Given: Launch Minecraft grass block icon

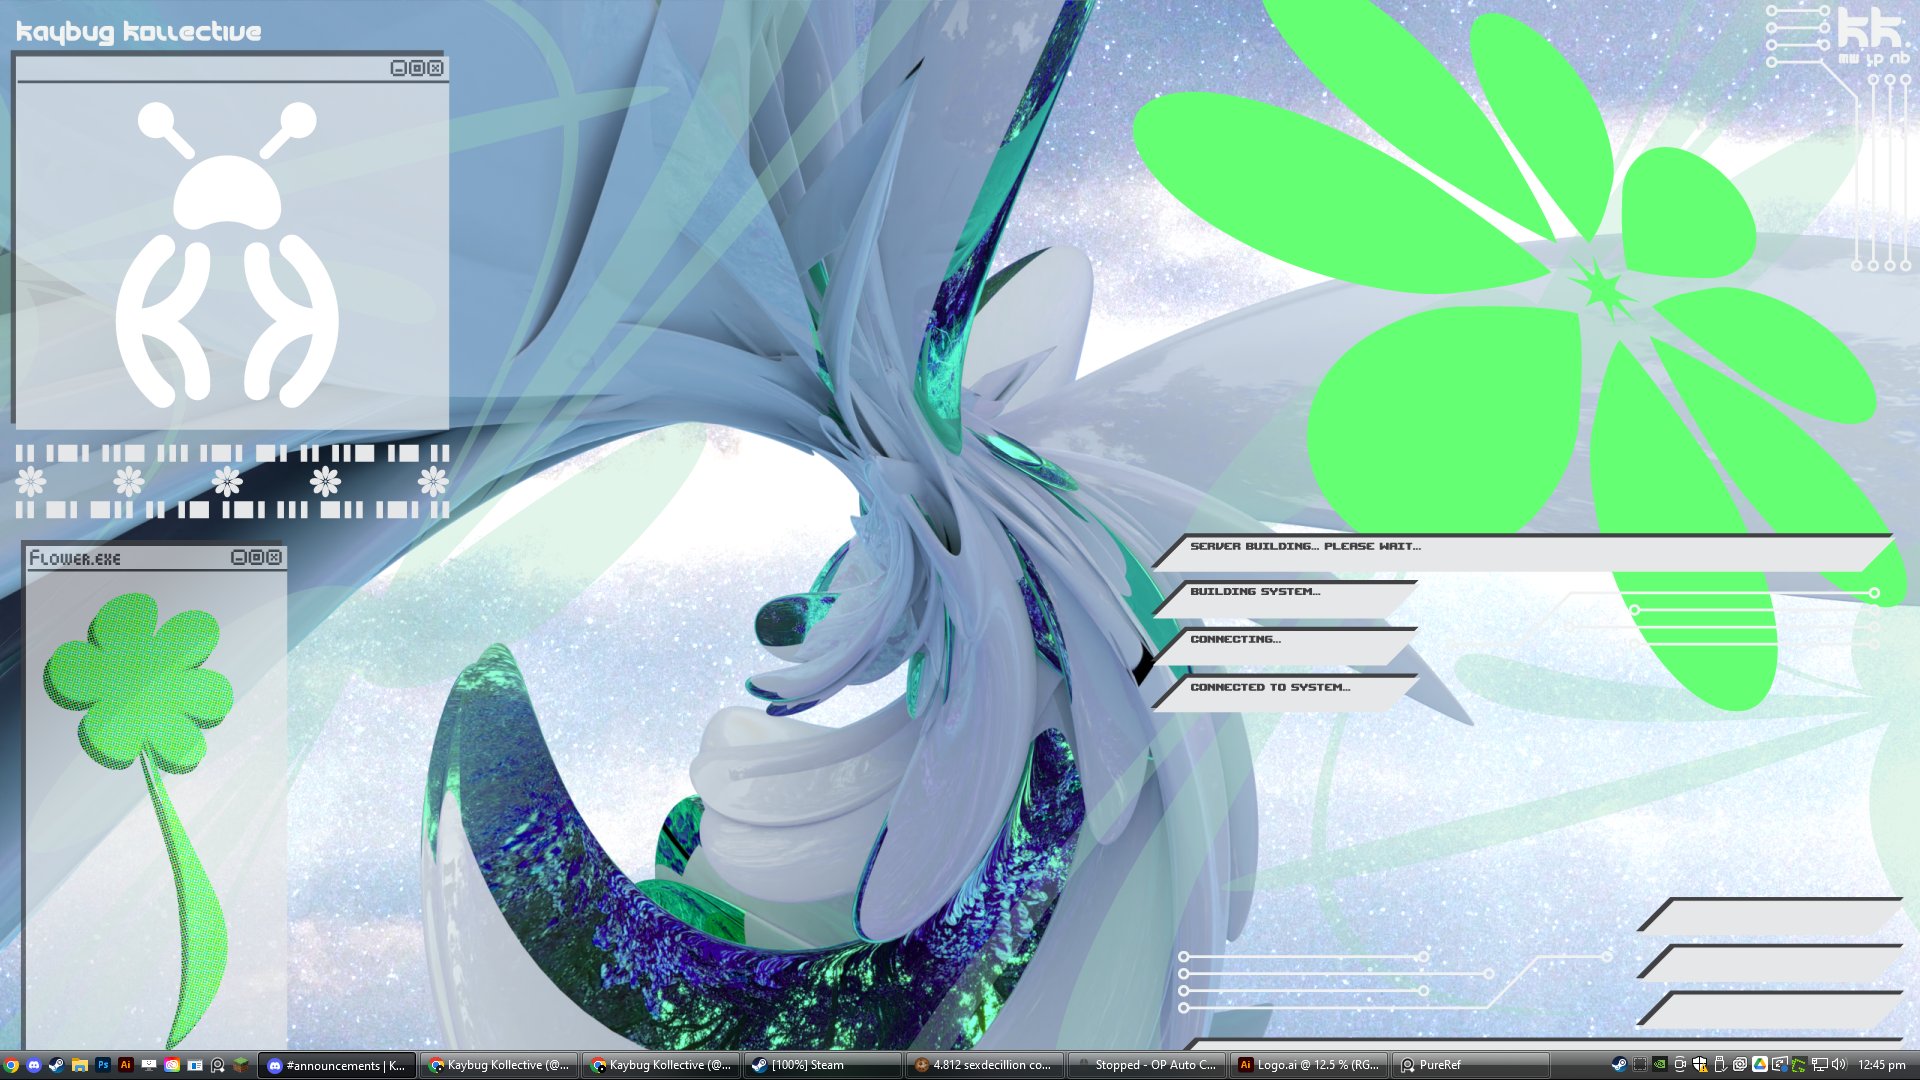Looking at the screenshot, I should click(241, 1065).
